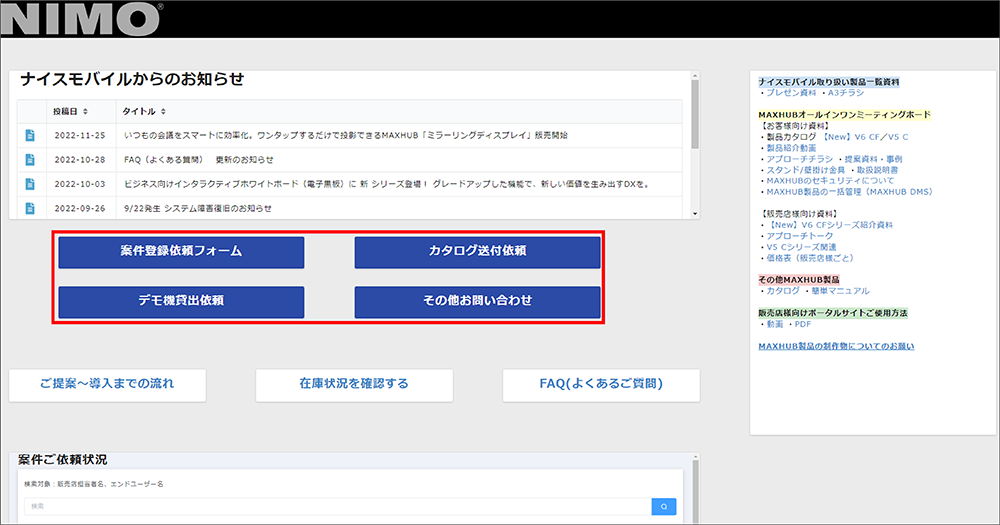Image resolution: width=1000 pixels, height=525 pixels.
Task: Open the 動画 usage guide link
Action: [x=774, y=324]
